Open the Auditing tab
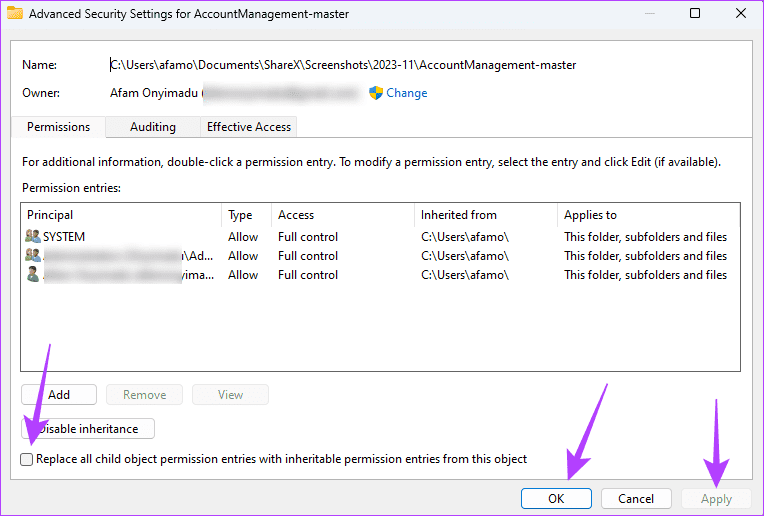 (x=153, y=127)
